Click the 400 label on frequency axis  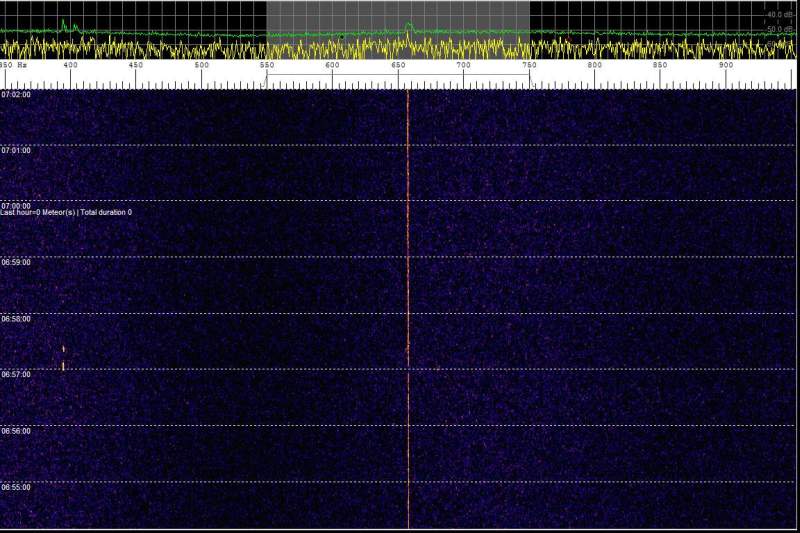click(x=70, y=66)
